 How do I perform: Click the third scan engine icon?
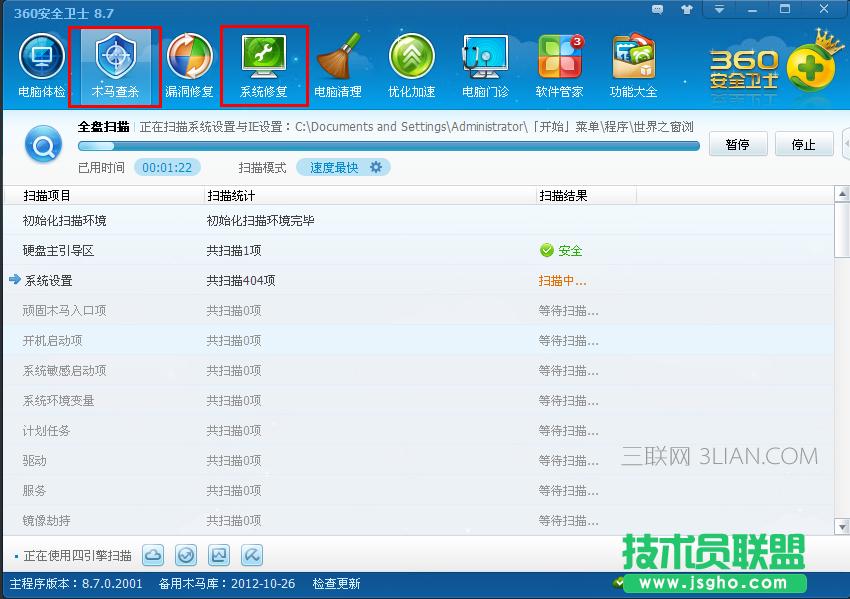tap(219, 555)
